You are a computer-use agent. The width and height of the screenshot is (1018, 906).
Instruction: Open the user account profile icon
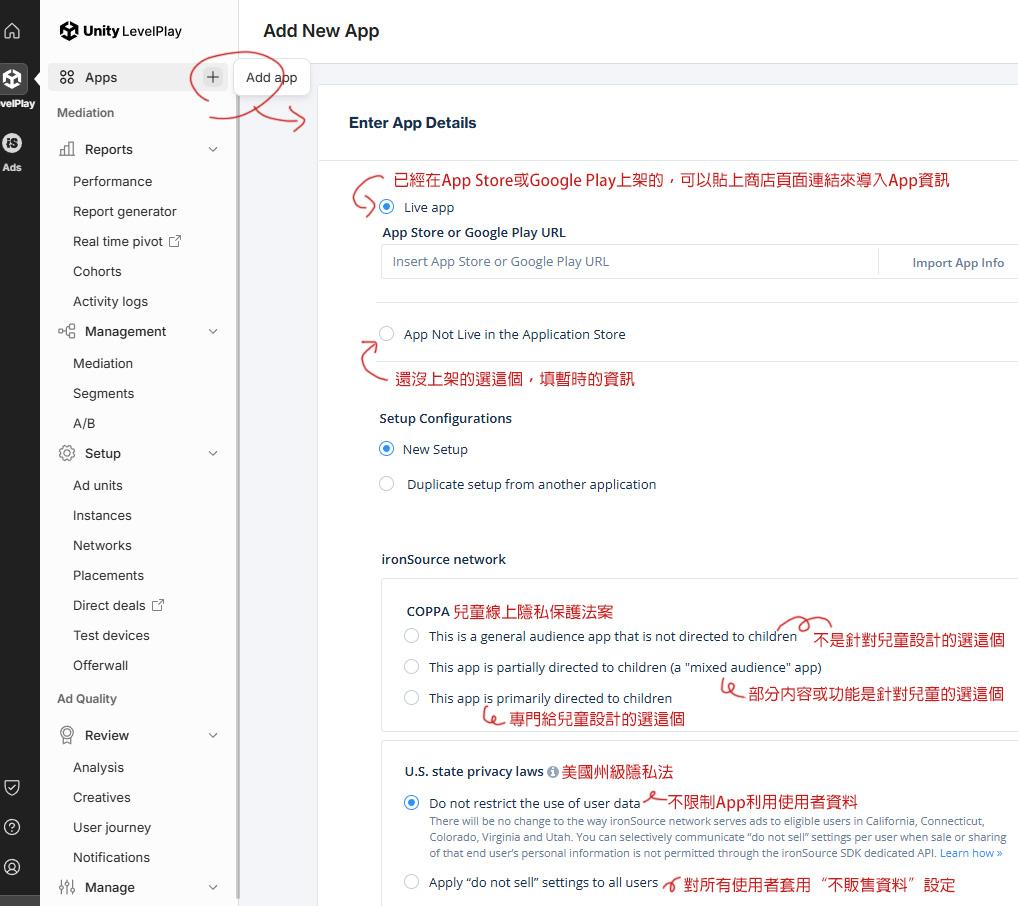point(14,866)
